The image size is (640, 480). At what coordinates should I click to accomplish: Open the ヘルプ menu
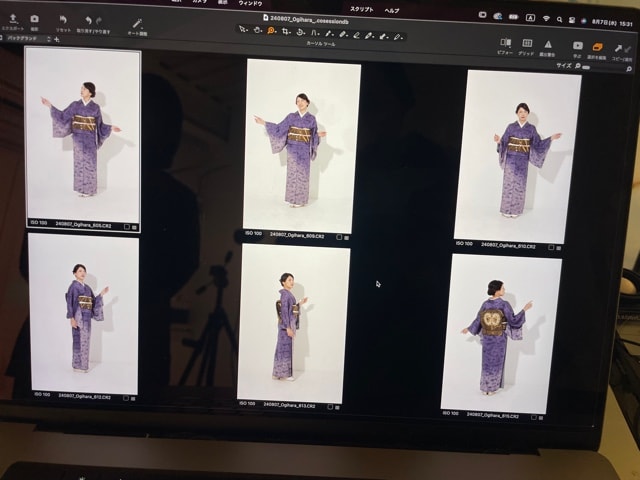[x=392, y=11]
